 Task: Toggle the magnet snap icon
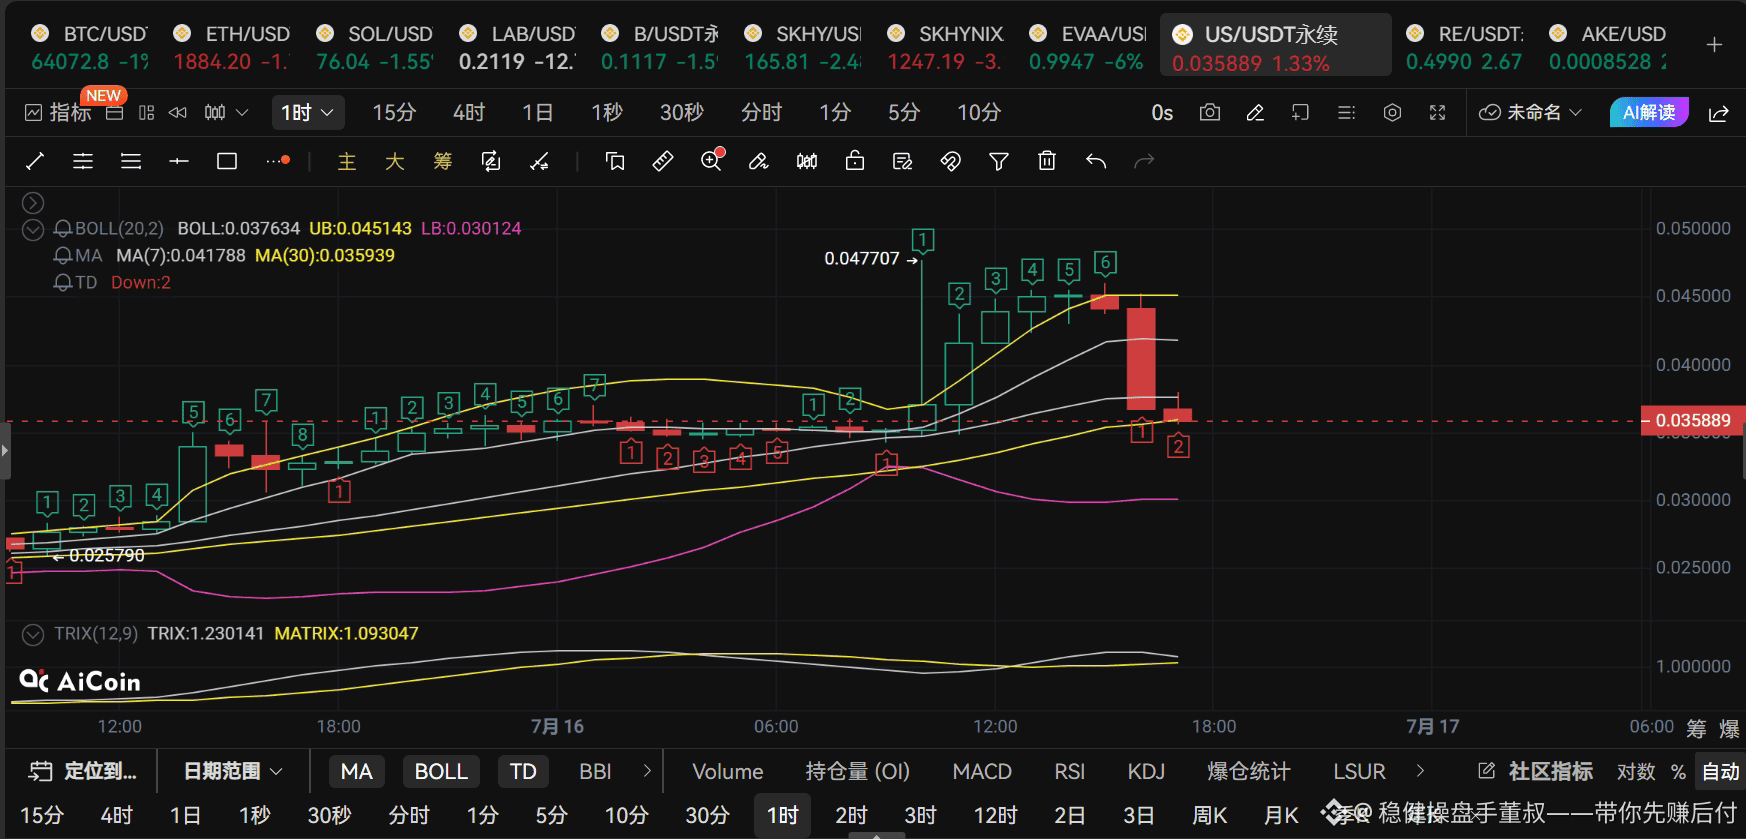[x=951, y=161]
